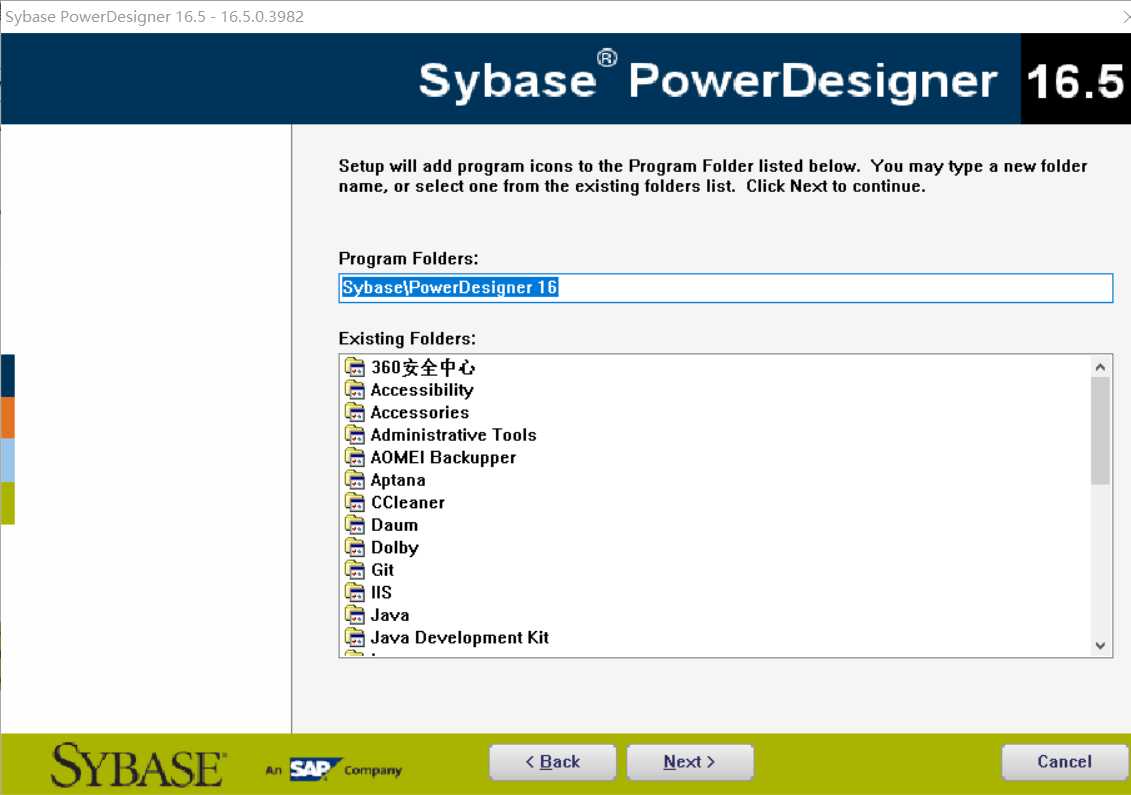Image resolution: width=1131 pixels, height=795 pixels.
Task: Click the folder icon beside Dolby
Action: 354,547
